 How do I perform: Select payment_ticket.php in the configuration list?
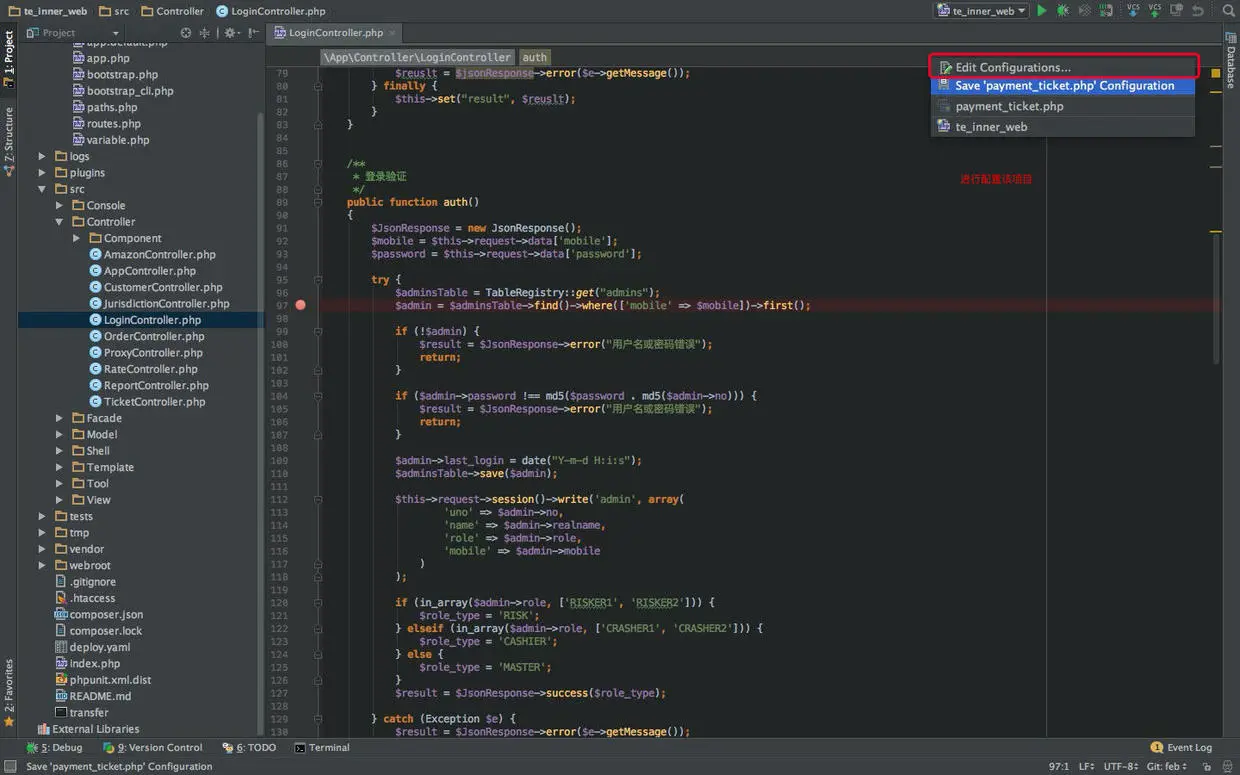coord(1062,106)
